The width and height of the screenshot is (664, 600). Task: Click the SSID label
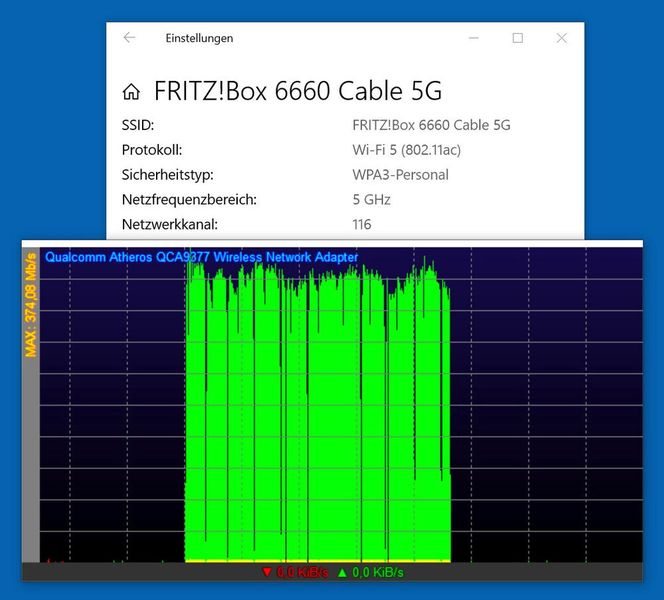[138, 125]
